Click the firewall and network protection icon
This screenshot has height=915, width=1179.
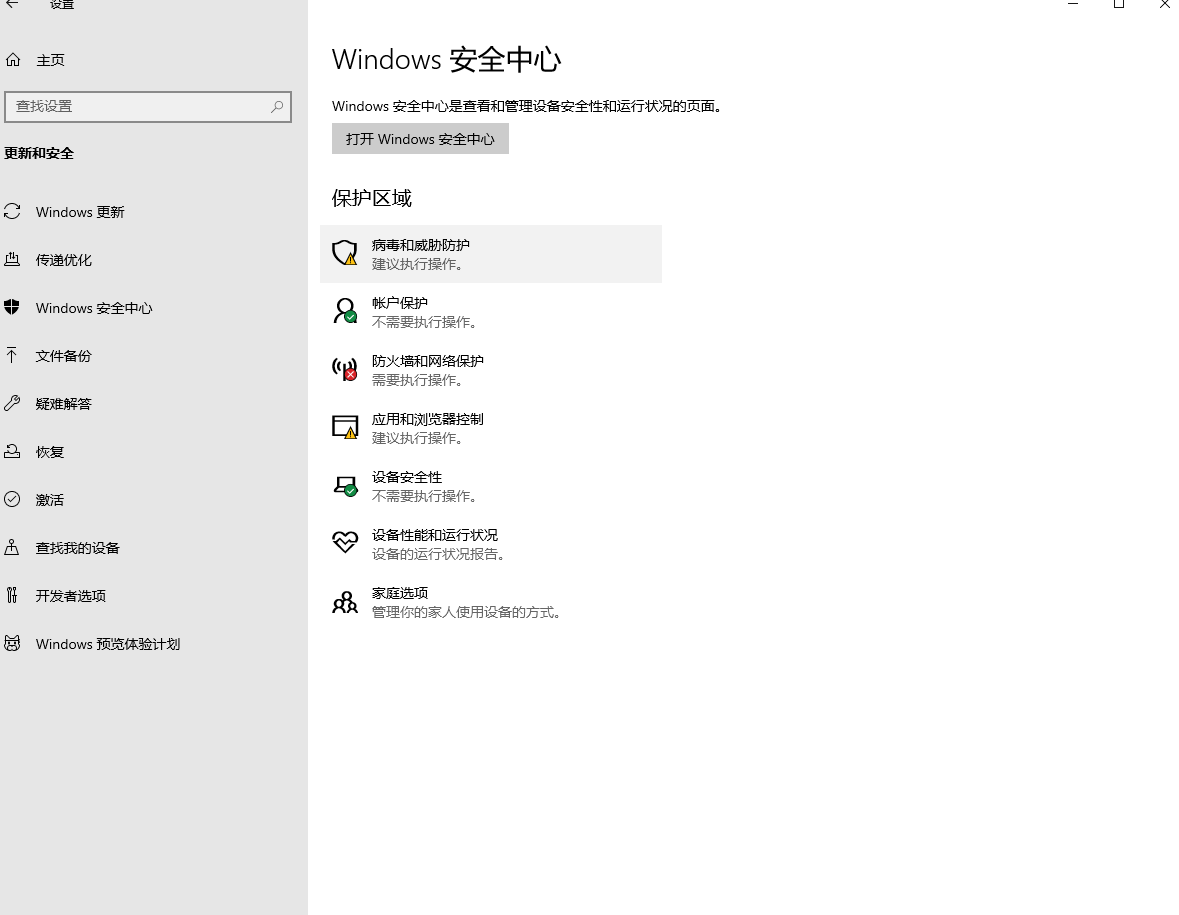click(x=345, y=369)
